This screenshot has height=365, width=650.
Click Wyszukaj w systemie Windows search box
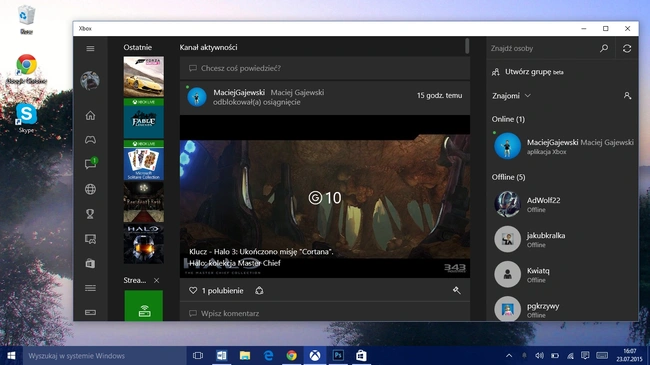pyautogui.click(x=104, y=355)
